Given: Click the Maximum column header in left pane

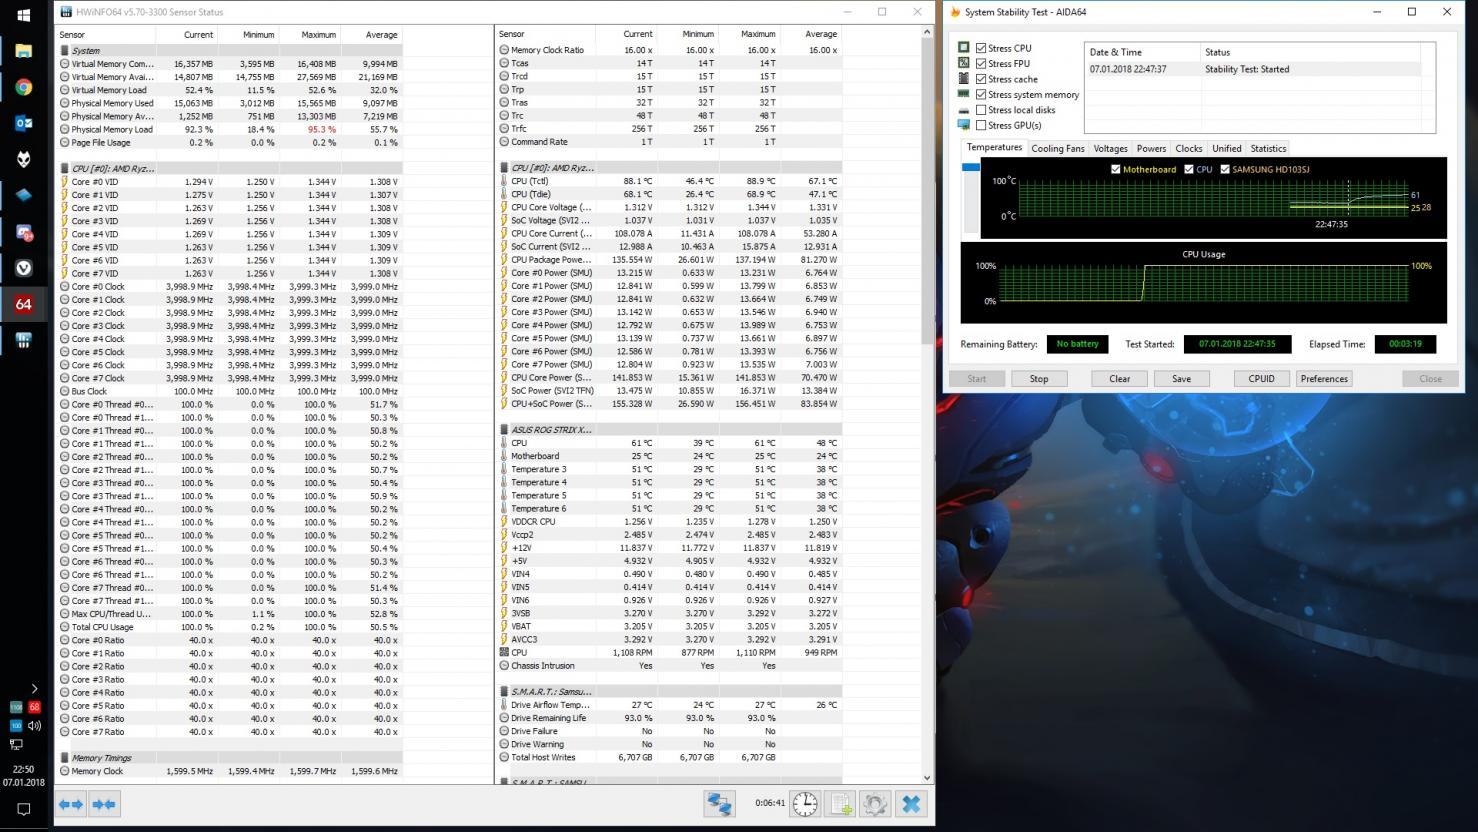Looking at the screenshot, I should pos(309,35).
